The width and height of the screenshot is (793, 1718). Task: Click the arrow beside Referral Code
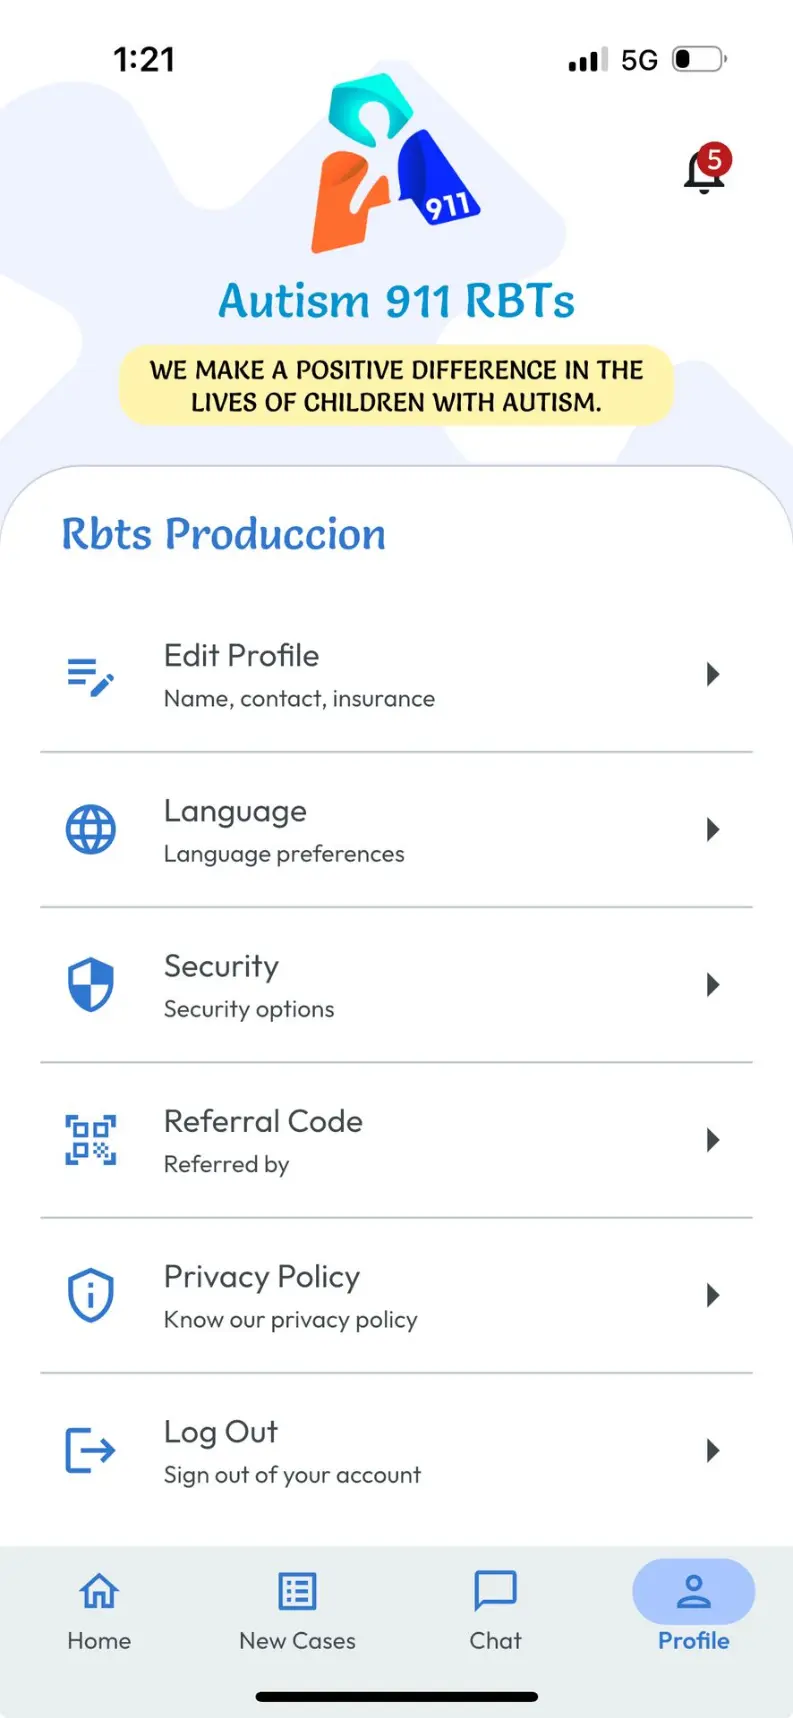(712, 1140)
